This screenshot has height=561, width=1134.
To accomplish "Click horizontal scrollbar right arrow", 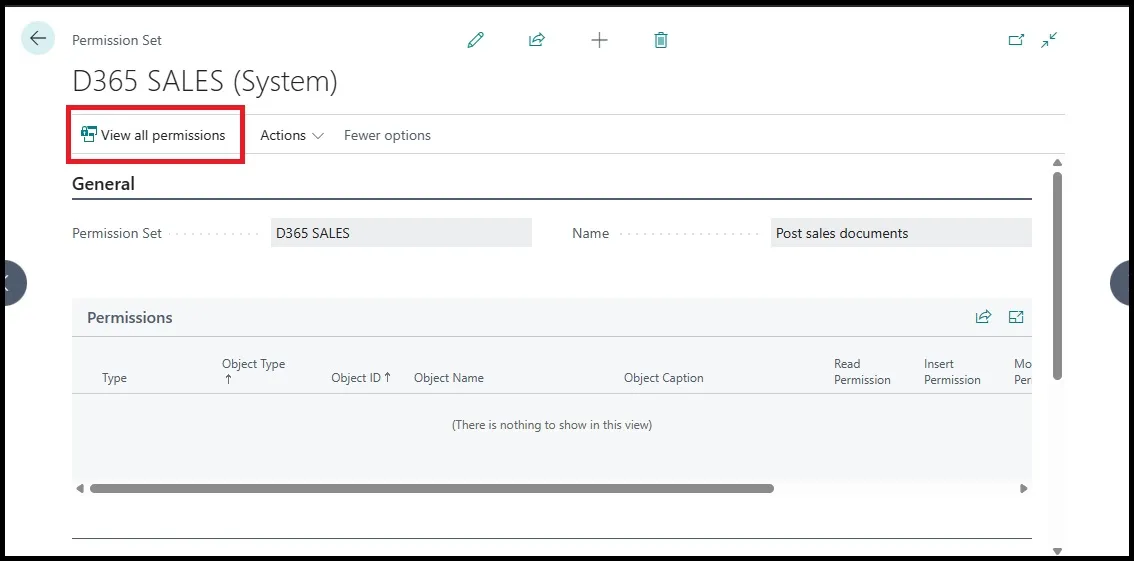I will [1023, 489].
